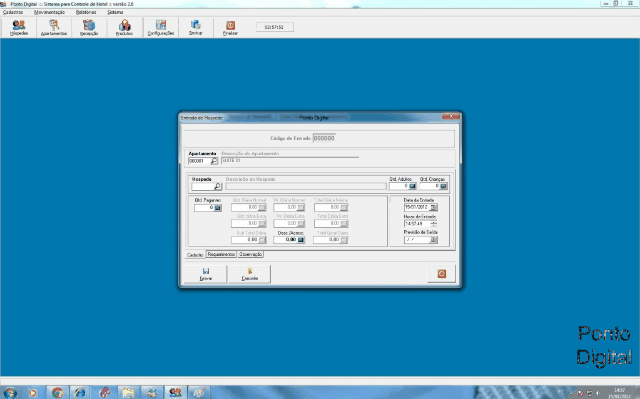Screen dimensions: 640x399
Task: Select the Cadastro tab
Action: (x=195, y=255)
